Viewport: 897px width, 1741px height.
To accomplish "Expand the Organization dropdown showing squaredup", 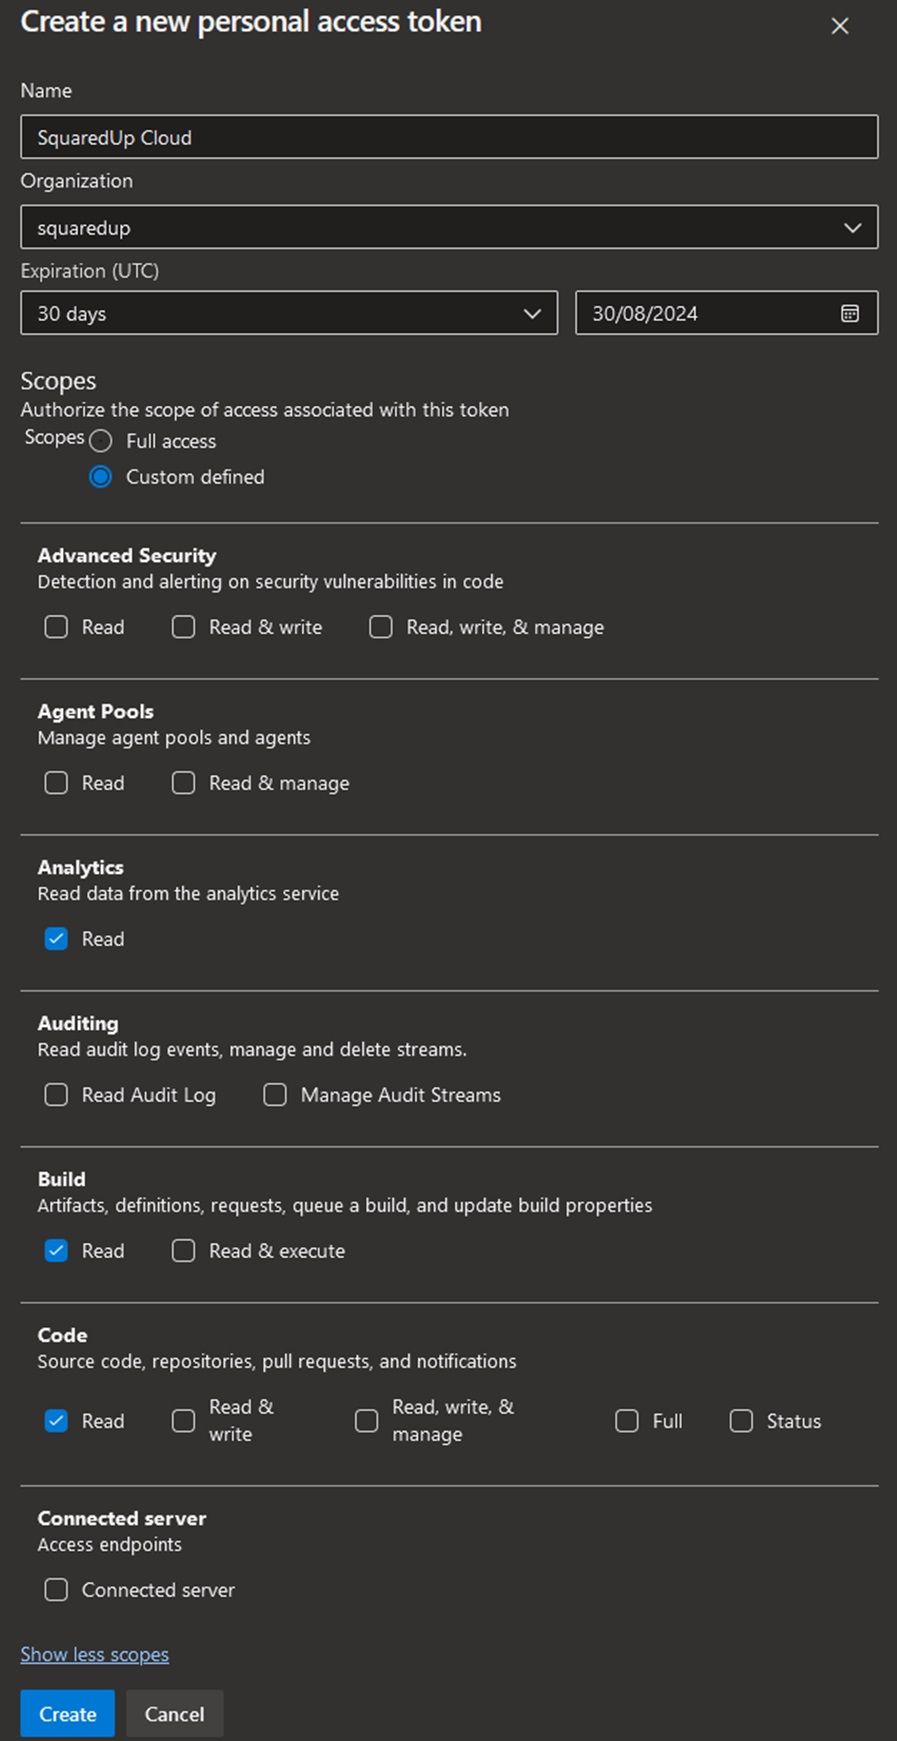I will [x=449, y=227].
